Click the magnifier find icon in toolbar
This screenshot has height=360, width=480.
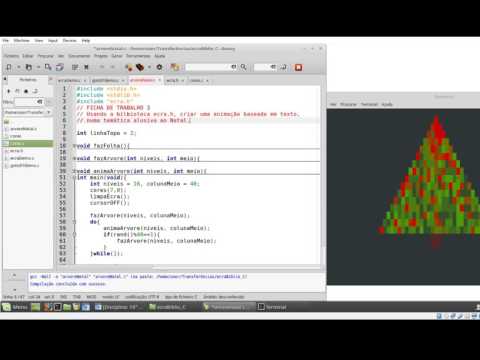click(x=244, y=67)
